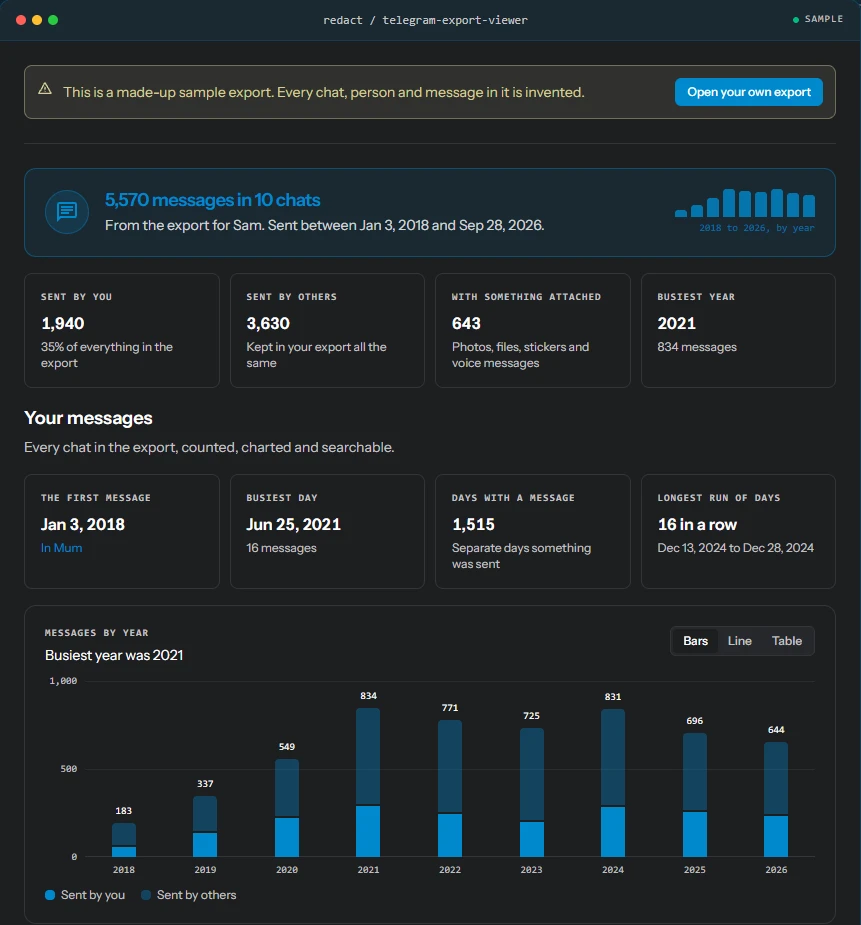
Task: Click the 2018 to 2026 mini bar chart
Action: pos(745,204)
